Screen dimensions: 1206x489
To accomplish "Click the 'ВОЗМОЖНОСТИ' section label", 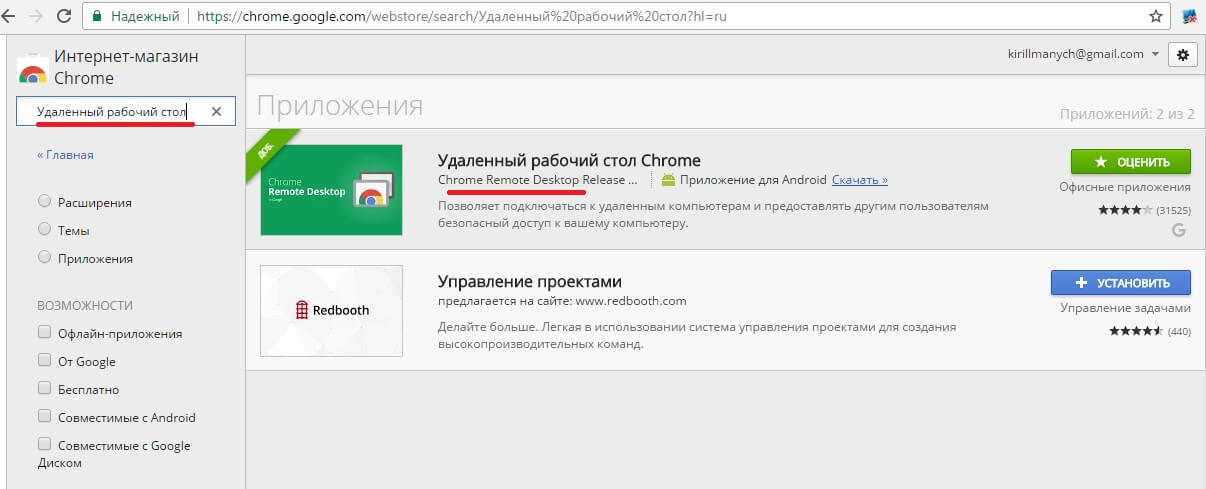I will click(x=85, y=305).
